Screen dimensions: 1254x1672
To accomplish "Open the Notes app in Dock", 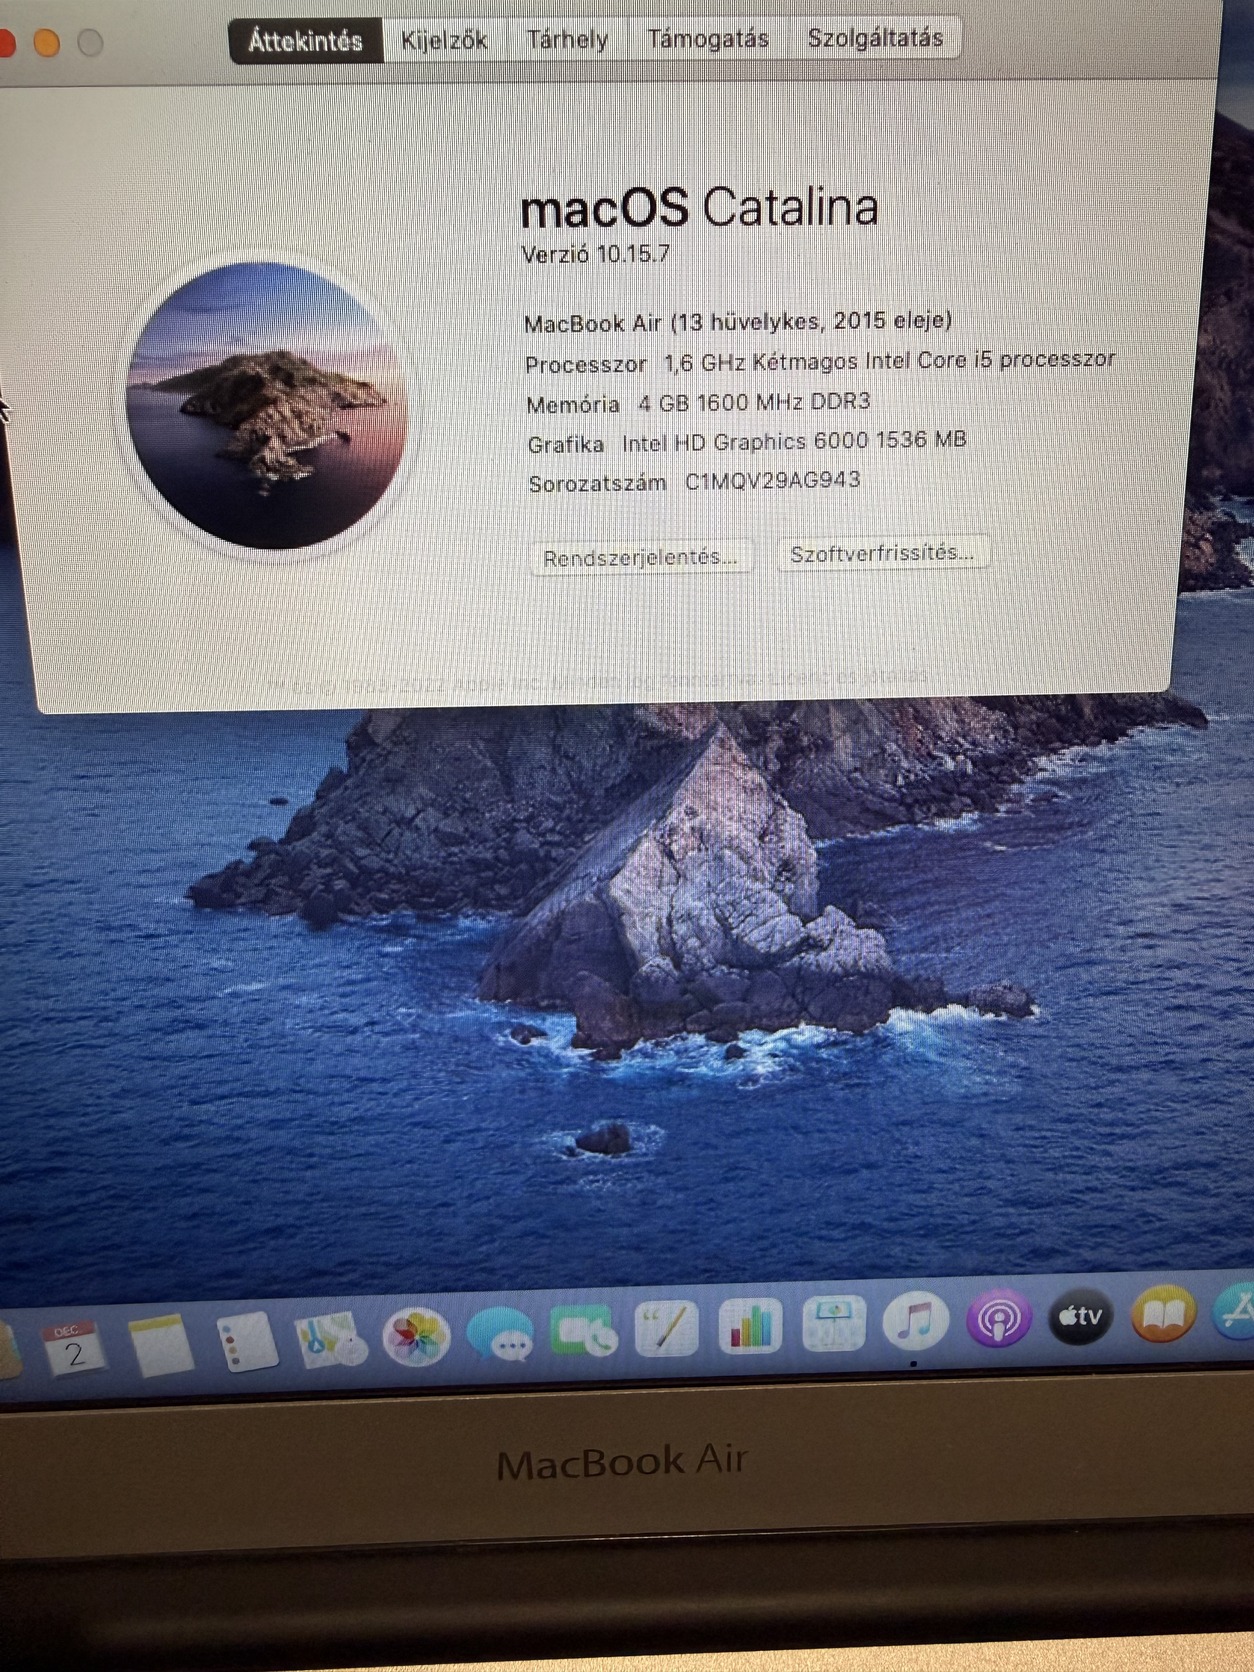I will pos(160,1345).
